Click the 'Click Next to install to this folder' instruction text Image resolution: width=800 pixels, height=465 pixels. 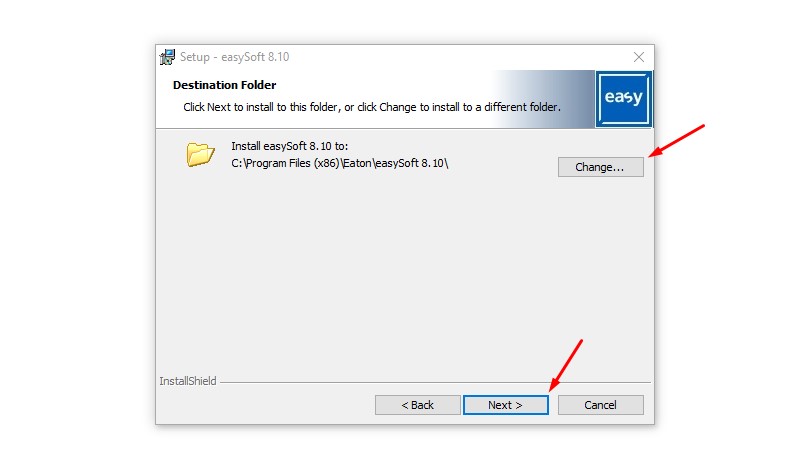point(372,107)
